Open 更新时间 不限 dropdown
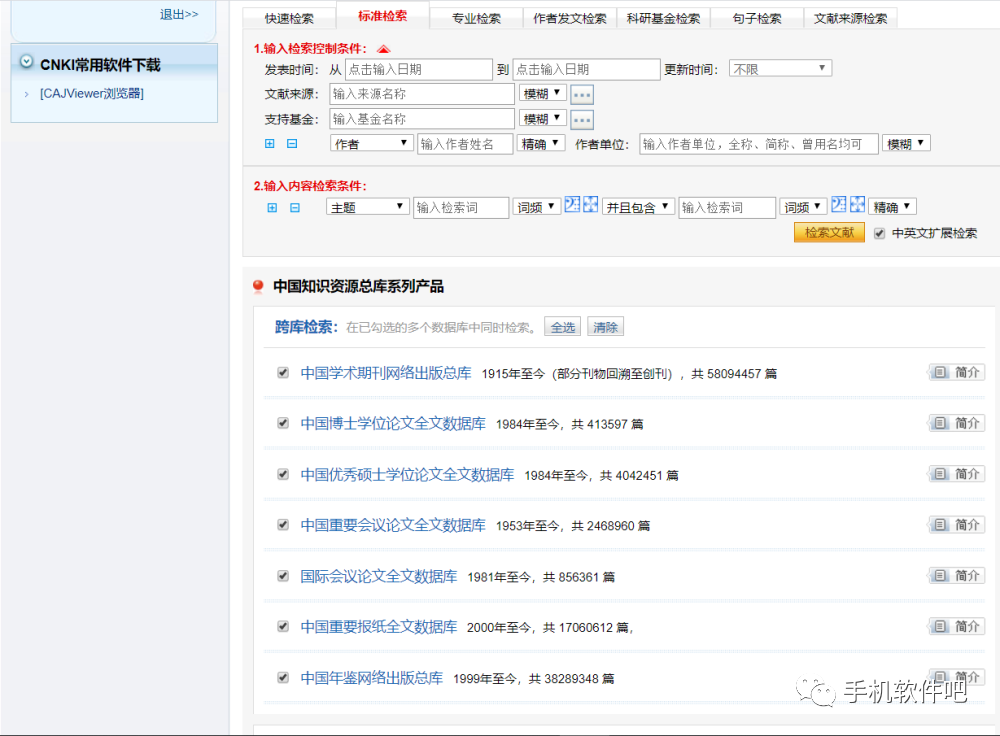This screenshot has height=736, width=1000. [780, 68]
